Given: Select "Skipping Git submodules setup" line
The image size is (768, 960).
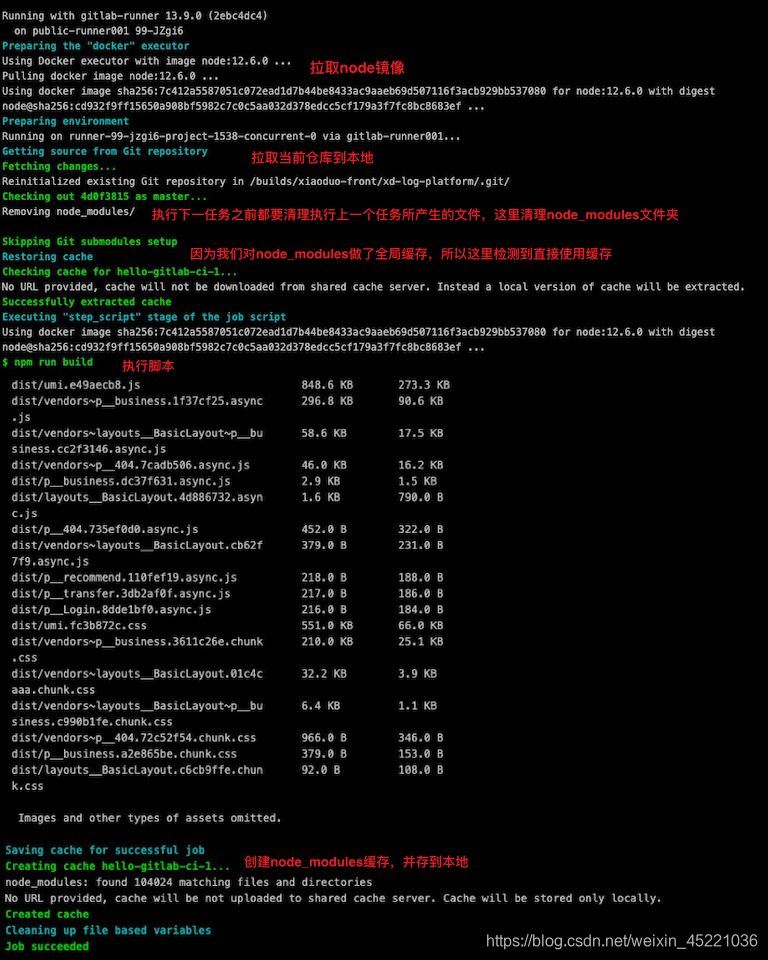Looking at the screenshot, I should point(89,242).
